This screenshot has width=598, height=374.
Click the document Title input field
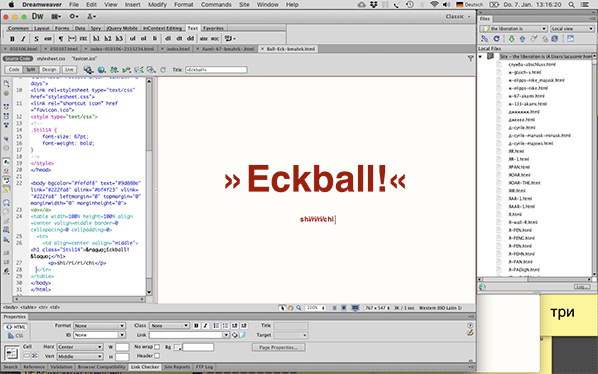click(x=216, y=70)
